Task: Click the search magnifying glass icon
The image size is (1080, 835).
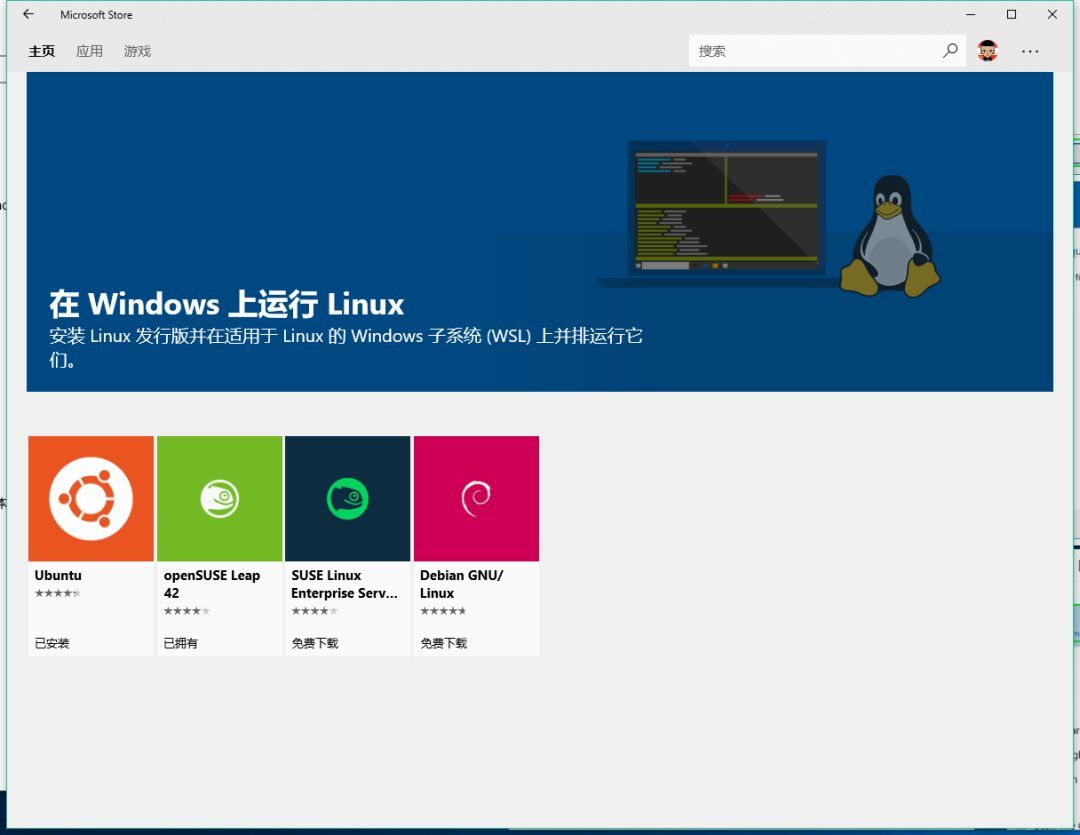Action: tap(950, 50)
